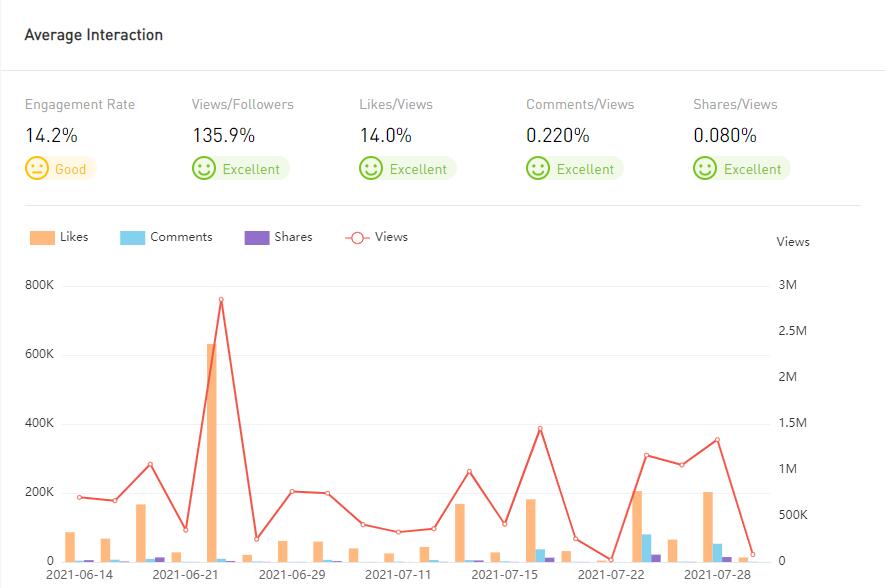Toggle the Views line via its legend label
The width and height of the screenshot is (885, 588).
(x=391, y=237)
